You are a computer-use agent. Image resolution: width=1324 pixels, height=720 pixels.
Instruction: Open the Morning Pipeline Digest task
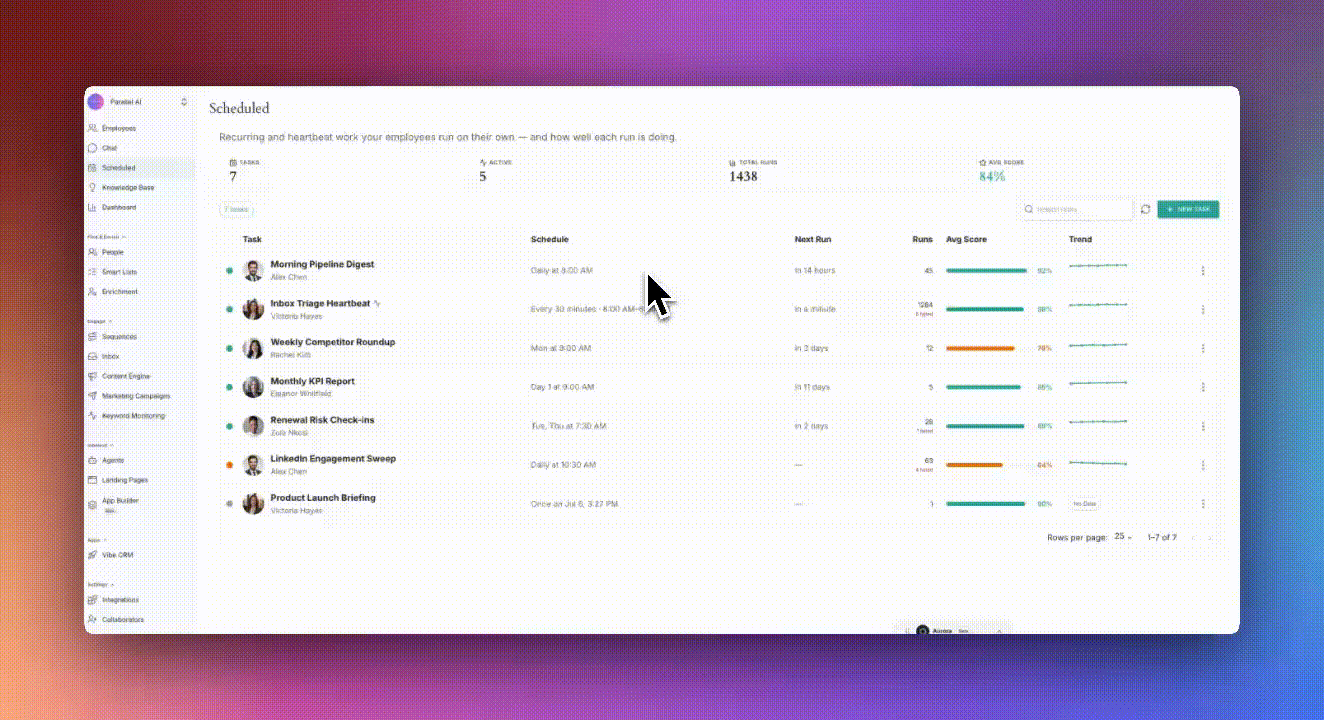[x=322, y=265]
